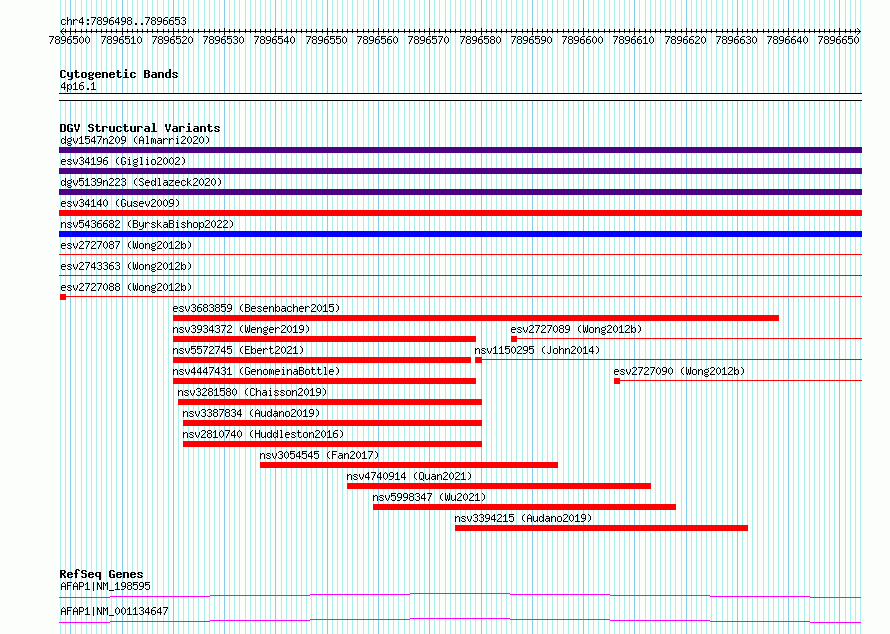Click the RefSeq Genes track title

101,574
